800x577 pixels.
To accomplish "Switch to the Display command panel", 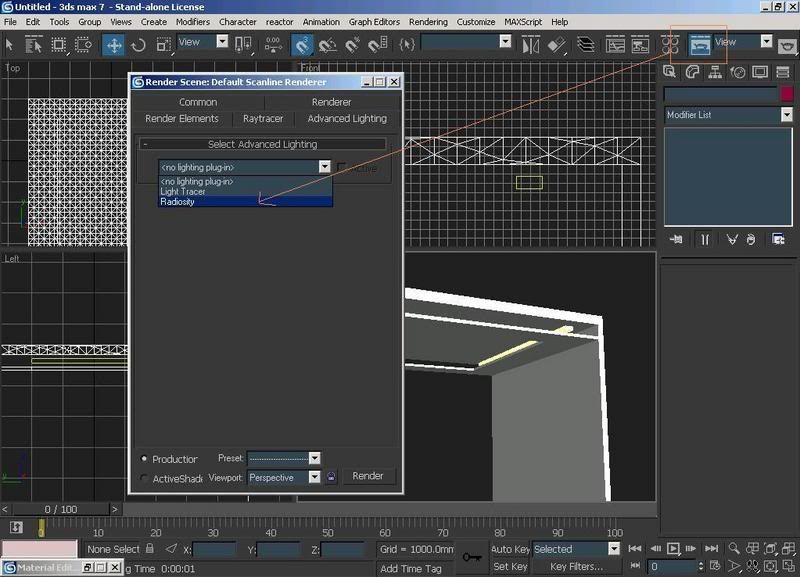I will click(x=760, y=71).
